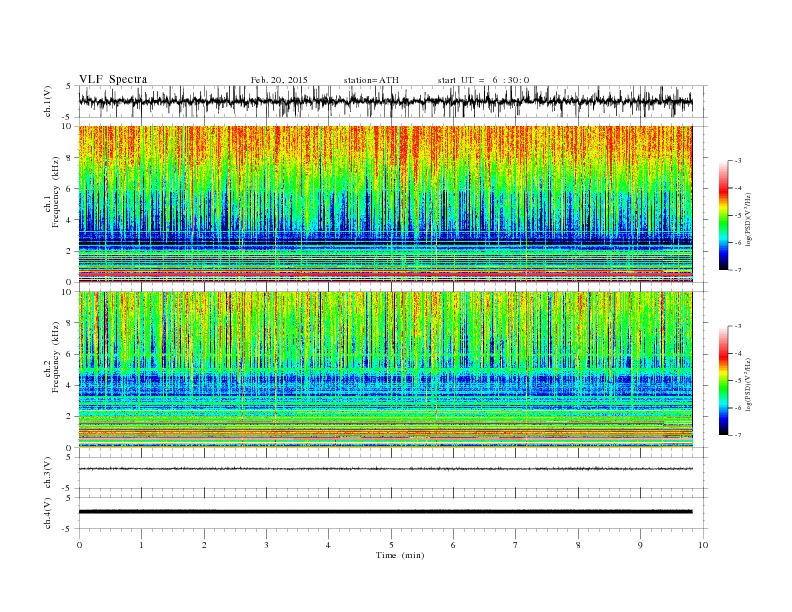Click time axis tick label "3"
This screenshot has width=792, height=612.
[266, 545]
